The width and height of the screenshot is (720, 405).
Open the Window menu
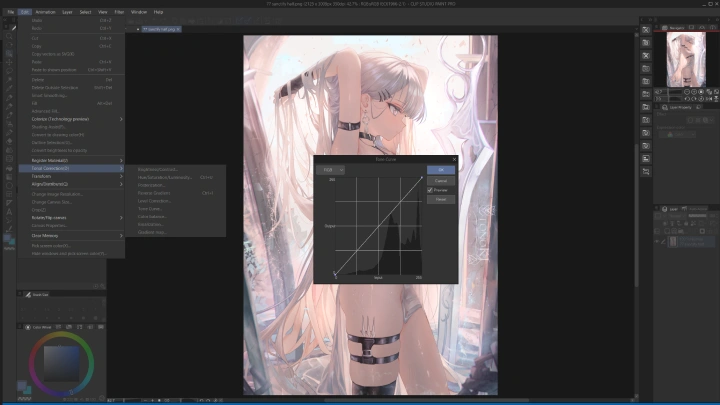click(139, 12)
